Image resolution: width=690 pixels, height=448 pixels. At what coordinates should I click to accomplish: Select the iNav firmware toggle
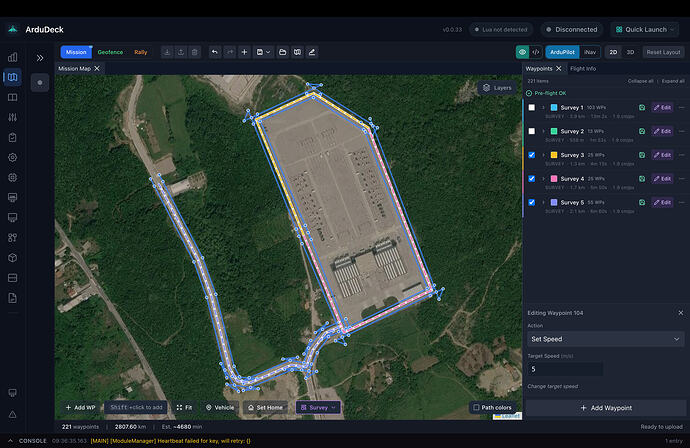[590, 52]
